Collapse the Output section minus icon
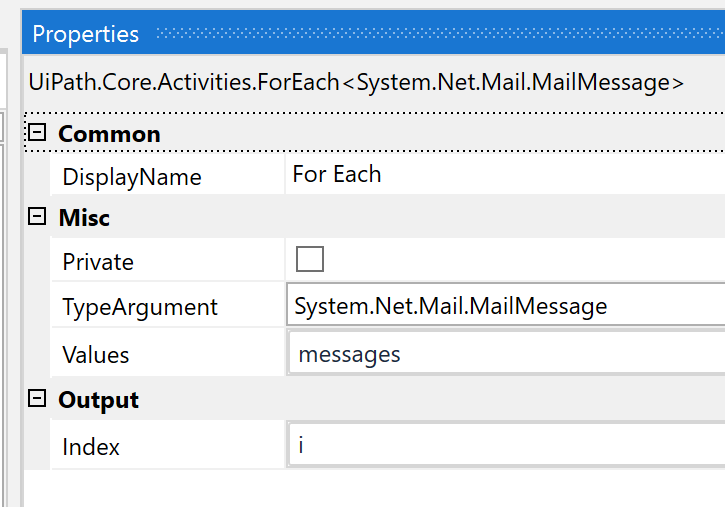725x507 pixels. tap(37, 399)
